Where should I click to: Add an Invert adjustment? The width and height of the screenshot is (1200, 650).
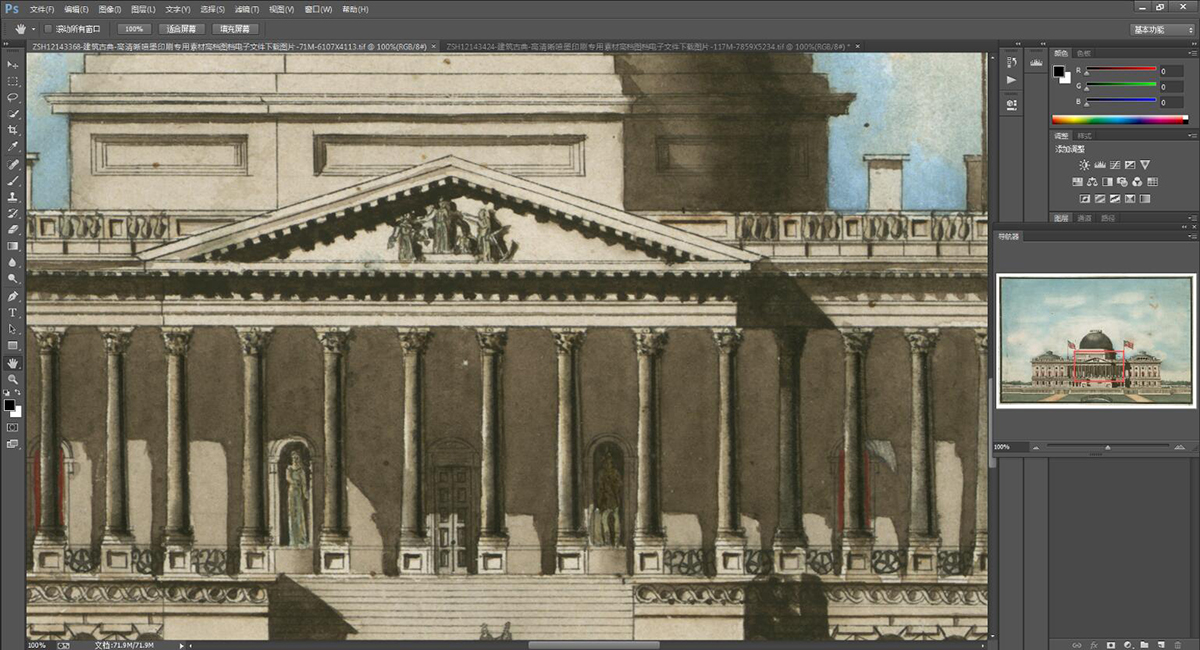[x=1084, y=199]
